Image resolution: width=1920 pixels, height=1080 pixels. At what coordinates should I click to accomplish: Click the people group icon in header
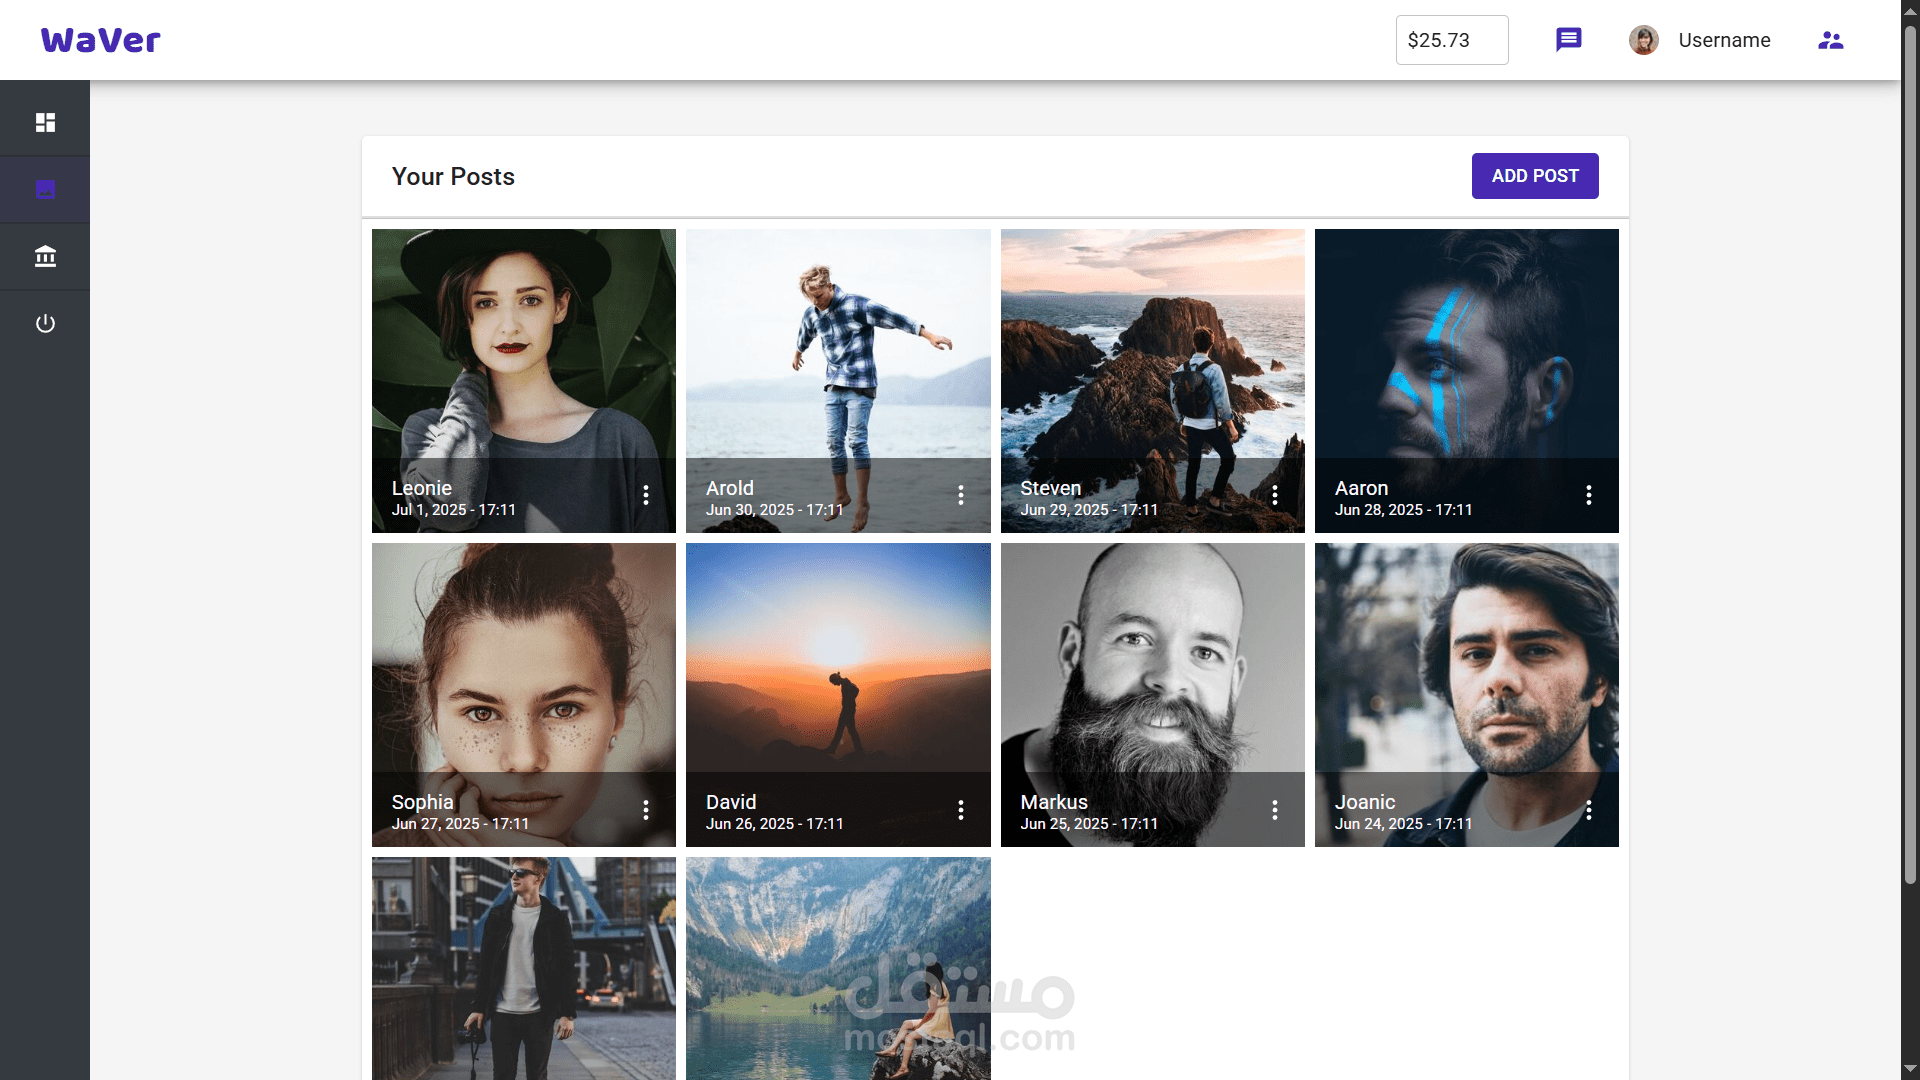(1830, 40)
